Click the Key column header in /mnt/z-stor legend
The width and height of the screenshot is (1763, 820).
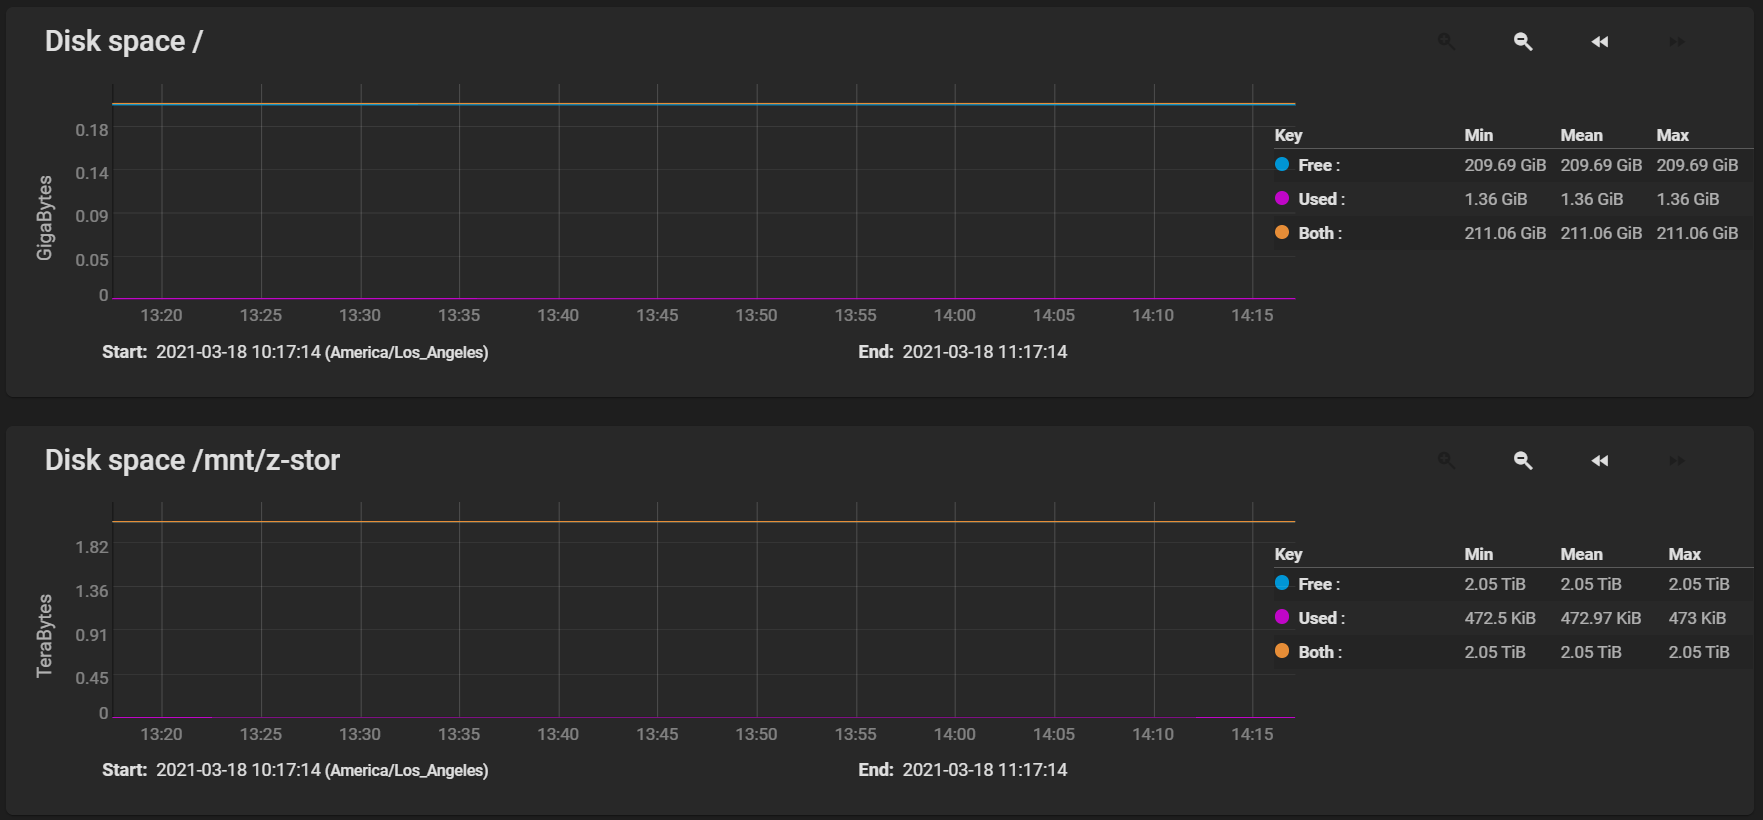pyautogui.click(x=1288, y=554)
